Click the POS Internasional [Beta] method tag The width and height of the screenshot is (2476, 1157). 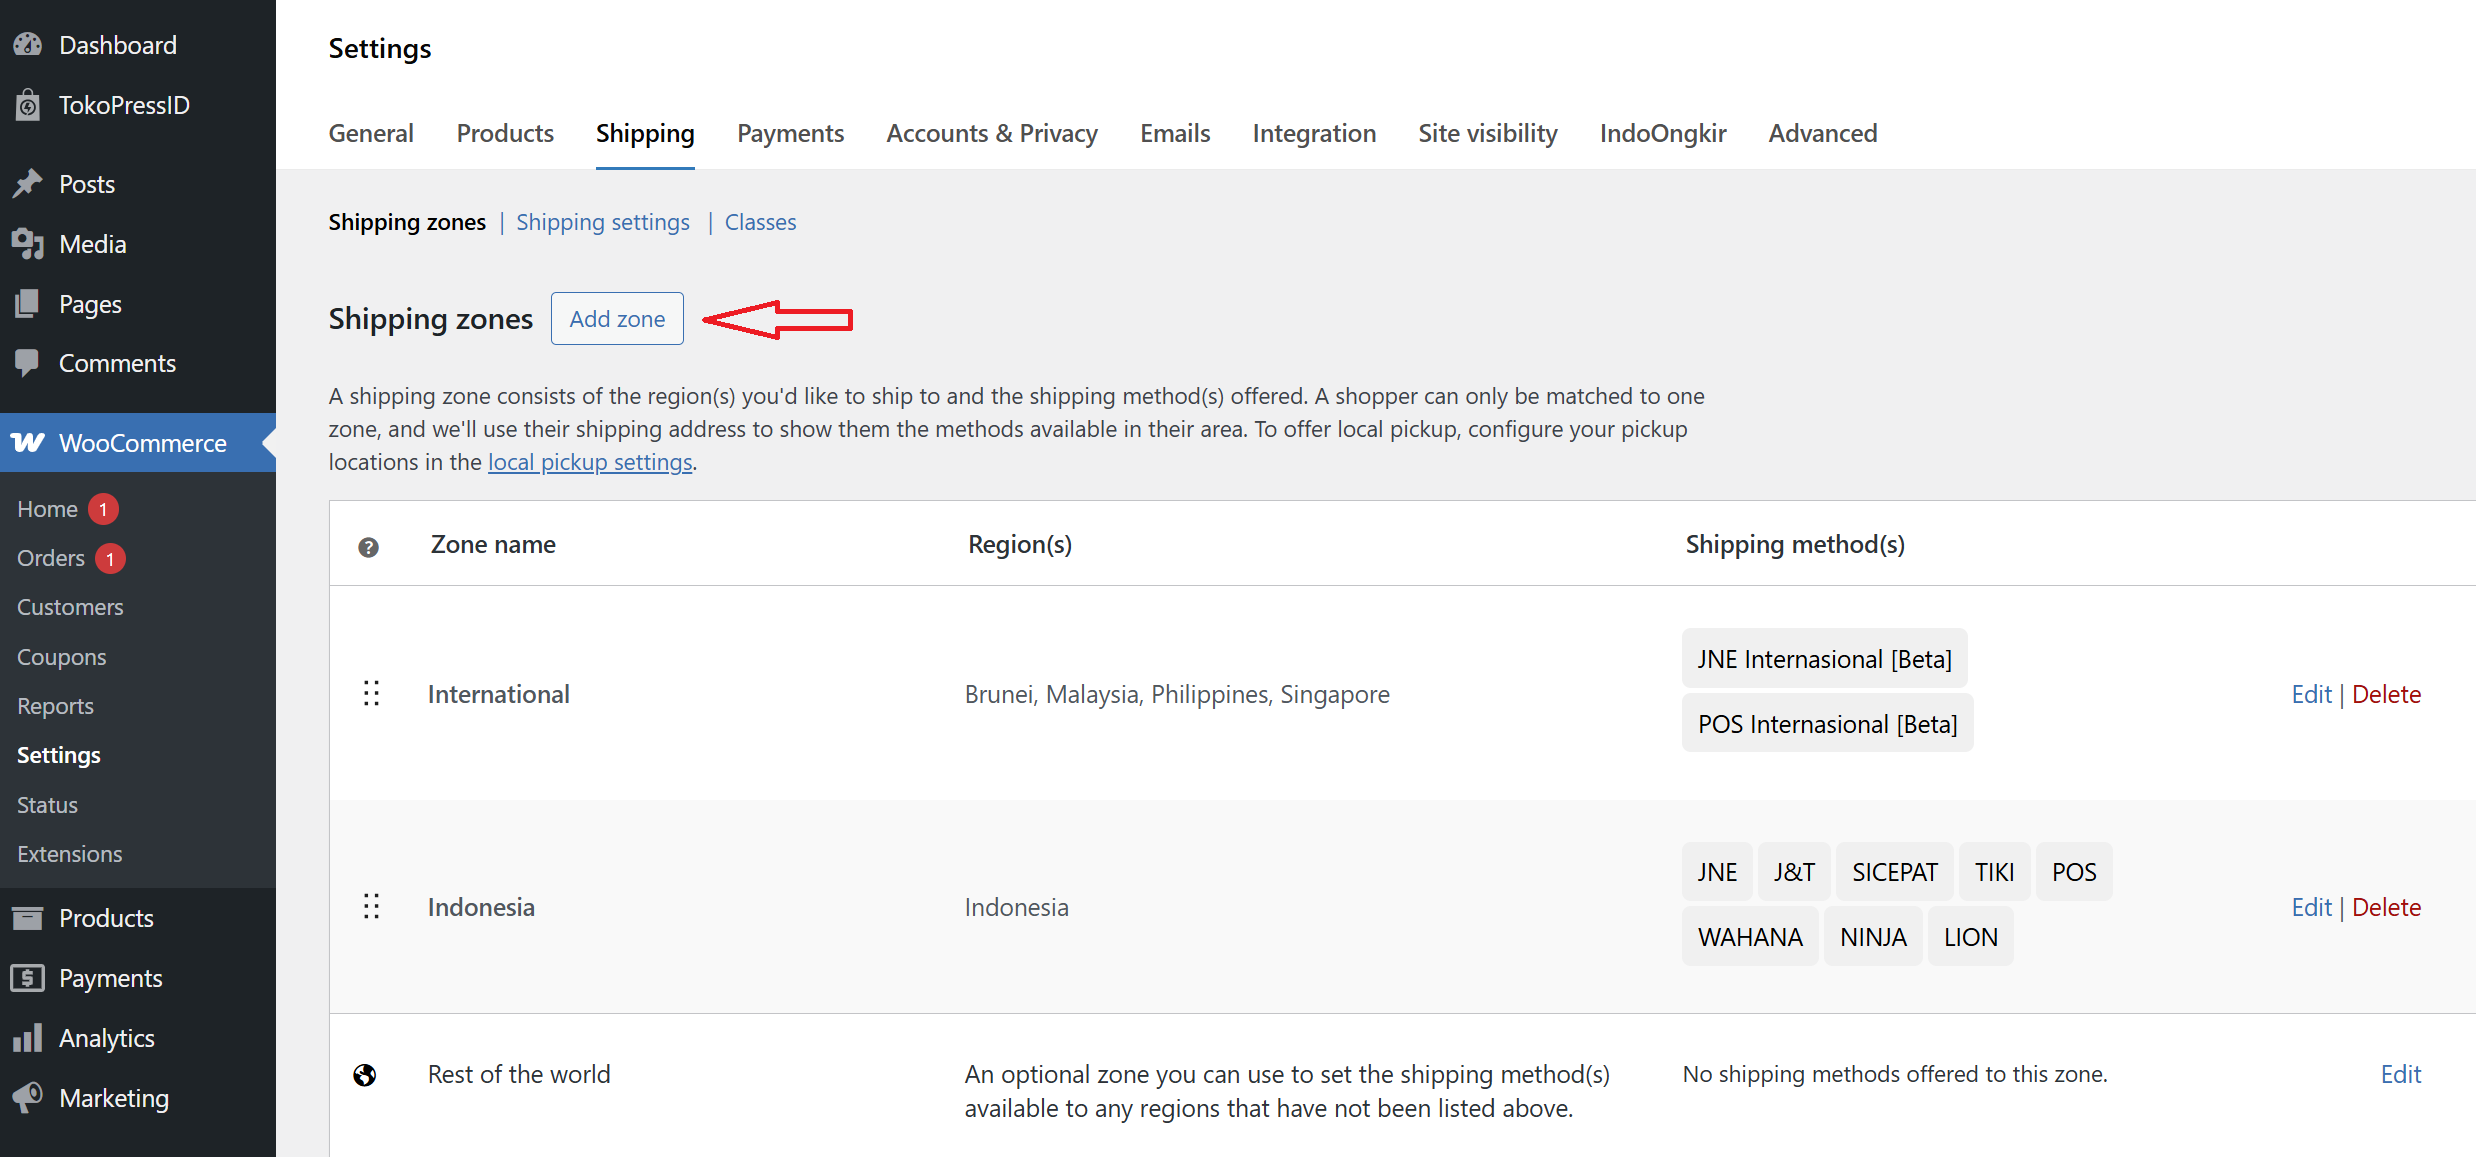click(x=1827, y=724)
